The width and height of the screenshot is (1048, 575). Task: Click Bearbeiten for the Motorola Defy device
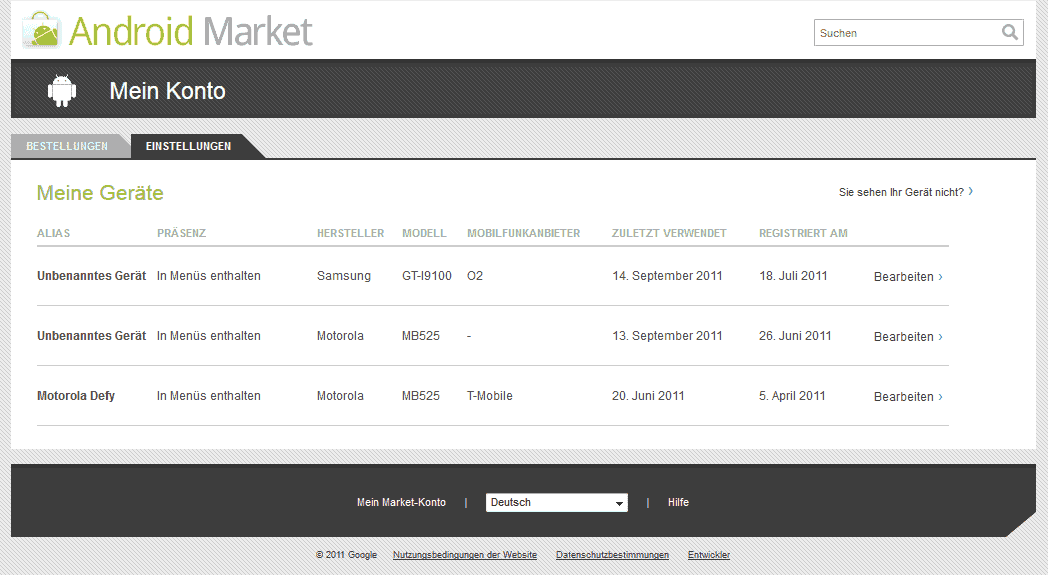[x=908, y=397]
